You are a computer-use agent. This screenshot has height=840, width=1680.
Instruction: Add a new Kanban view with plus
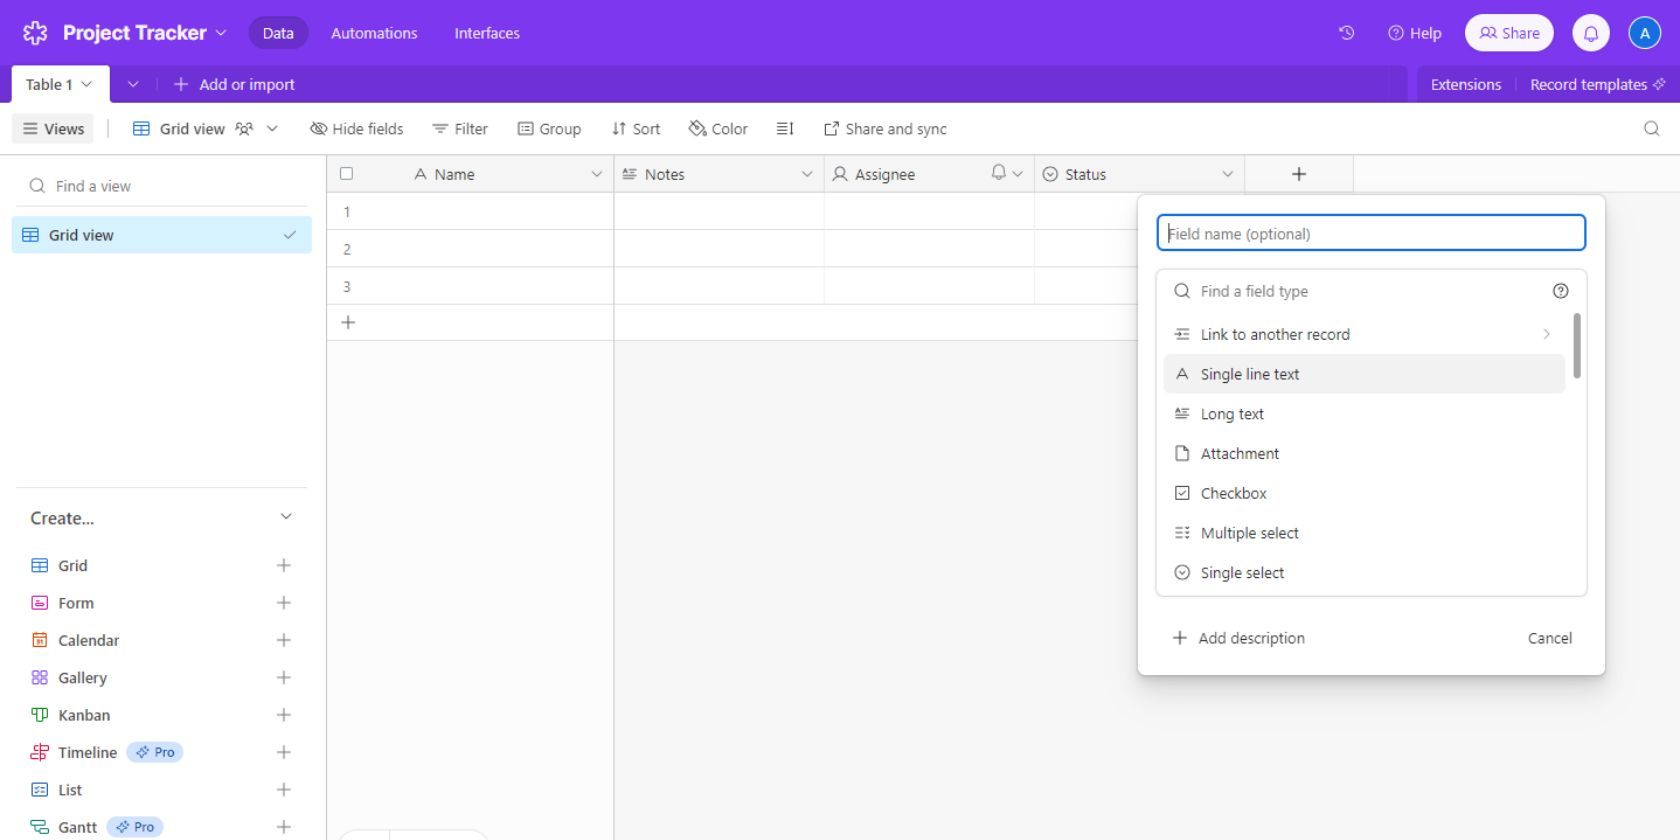coord(283,715)
